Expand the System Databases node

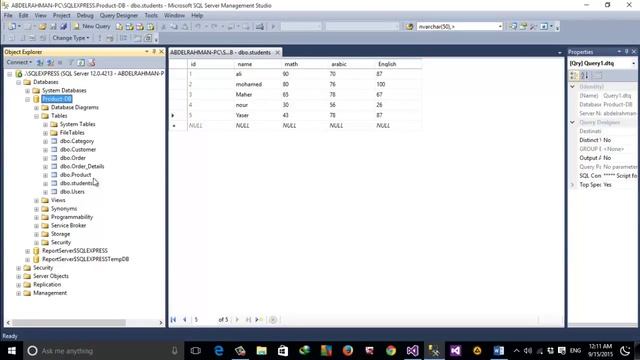[x=28, y=91]
